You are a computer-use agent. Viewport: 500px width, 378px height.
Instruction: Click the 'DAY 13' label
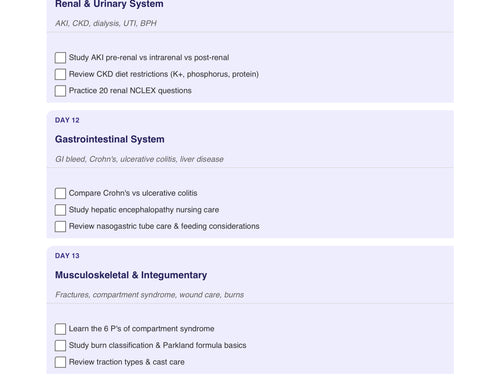67,256
